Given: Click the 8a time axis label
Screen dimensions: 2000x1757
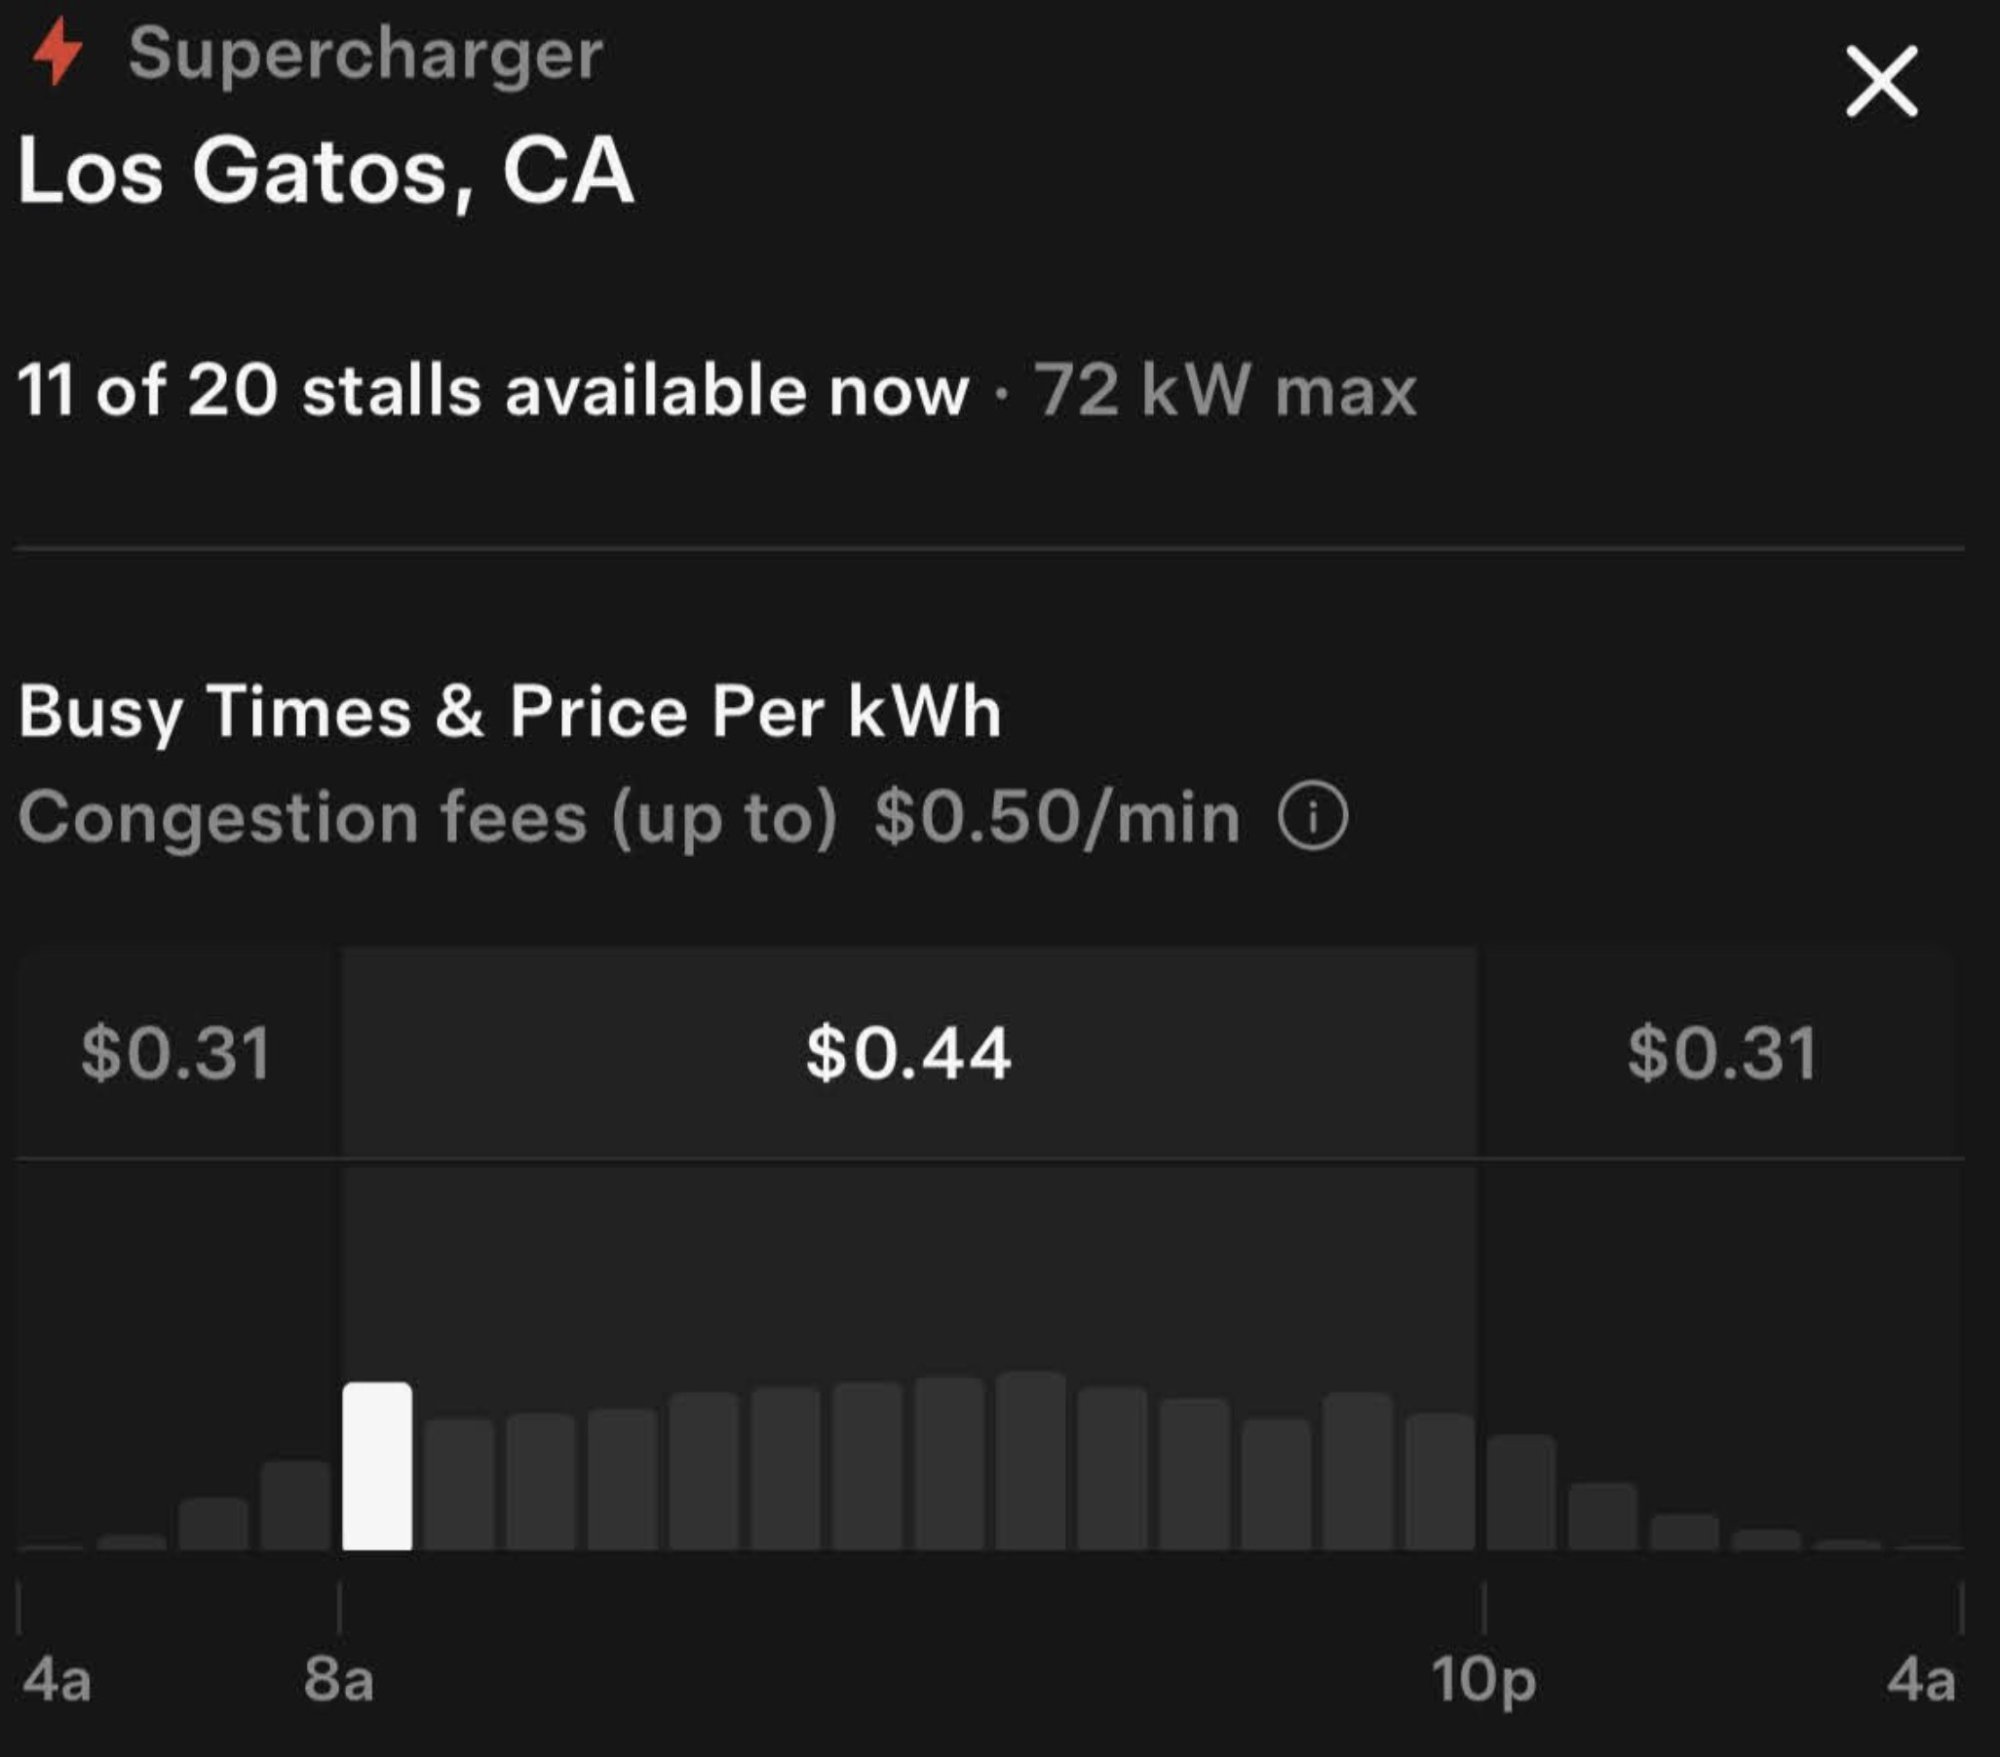Looking at the screenshot, I should 339,1678.
